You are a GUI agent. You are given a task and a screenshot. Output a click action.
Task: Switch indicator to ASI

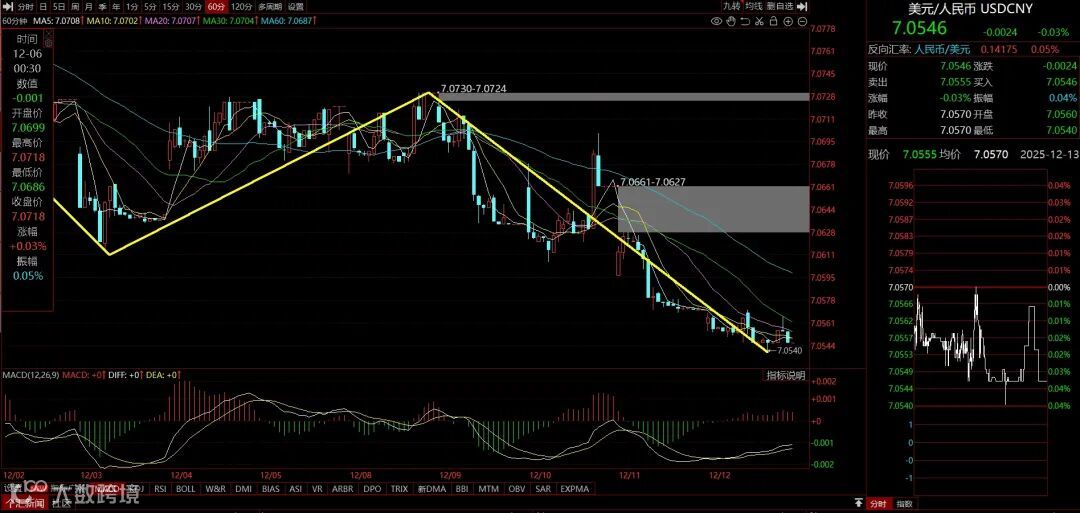point(295,489)
